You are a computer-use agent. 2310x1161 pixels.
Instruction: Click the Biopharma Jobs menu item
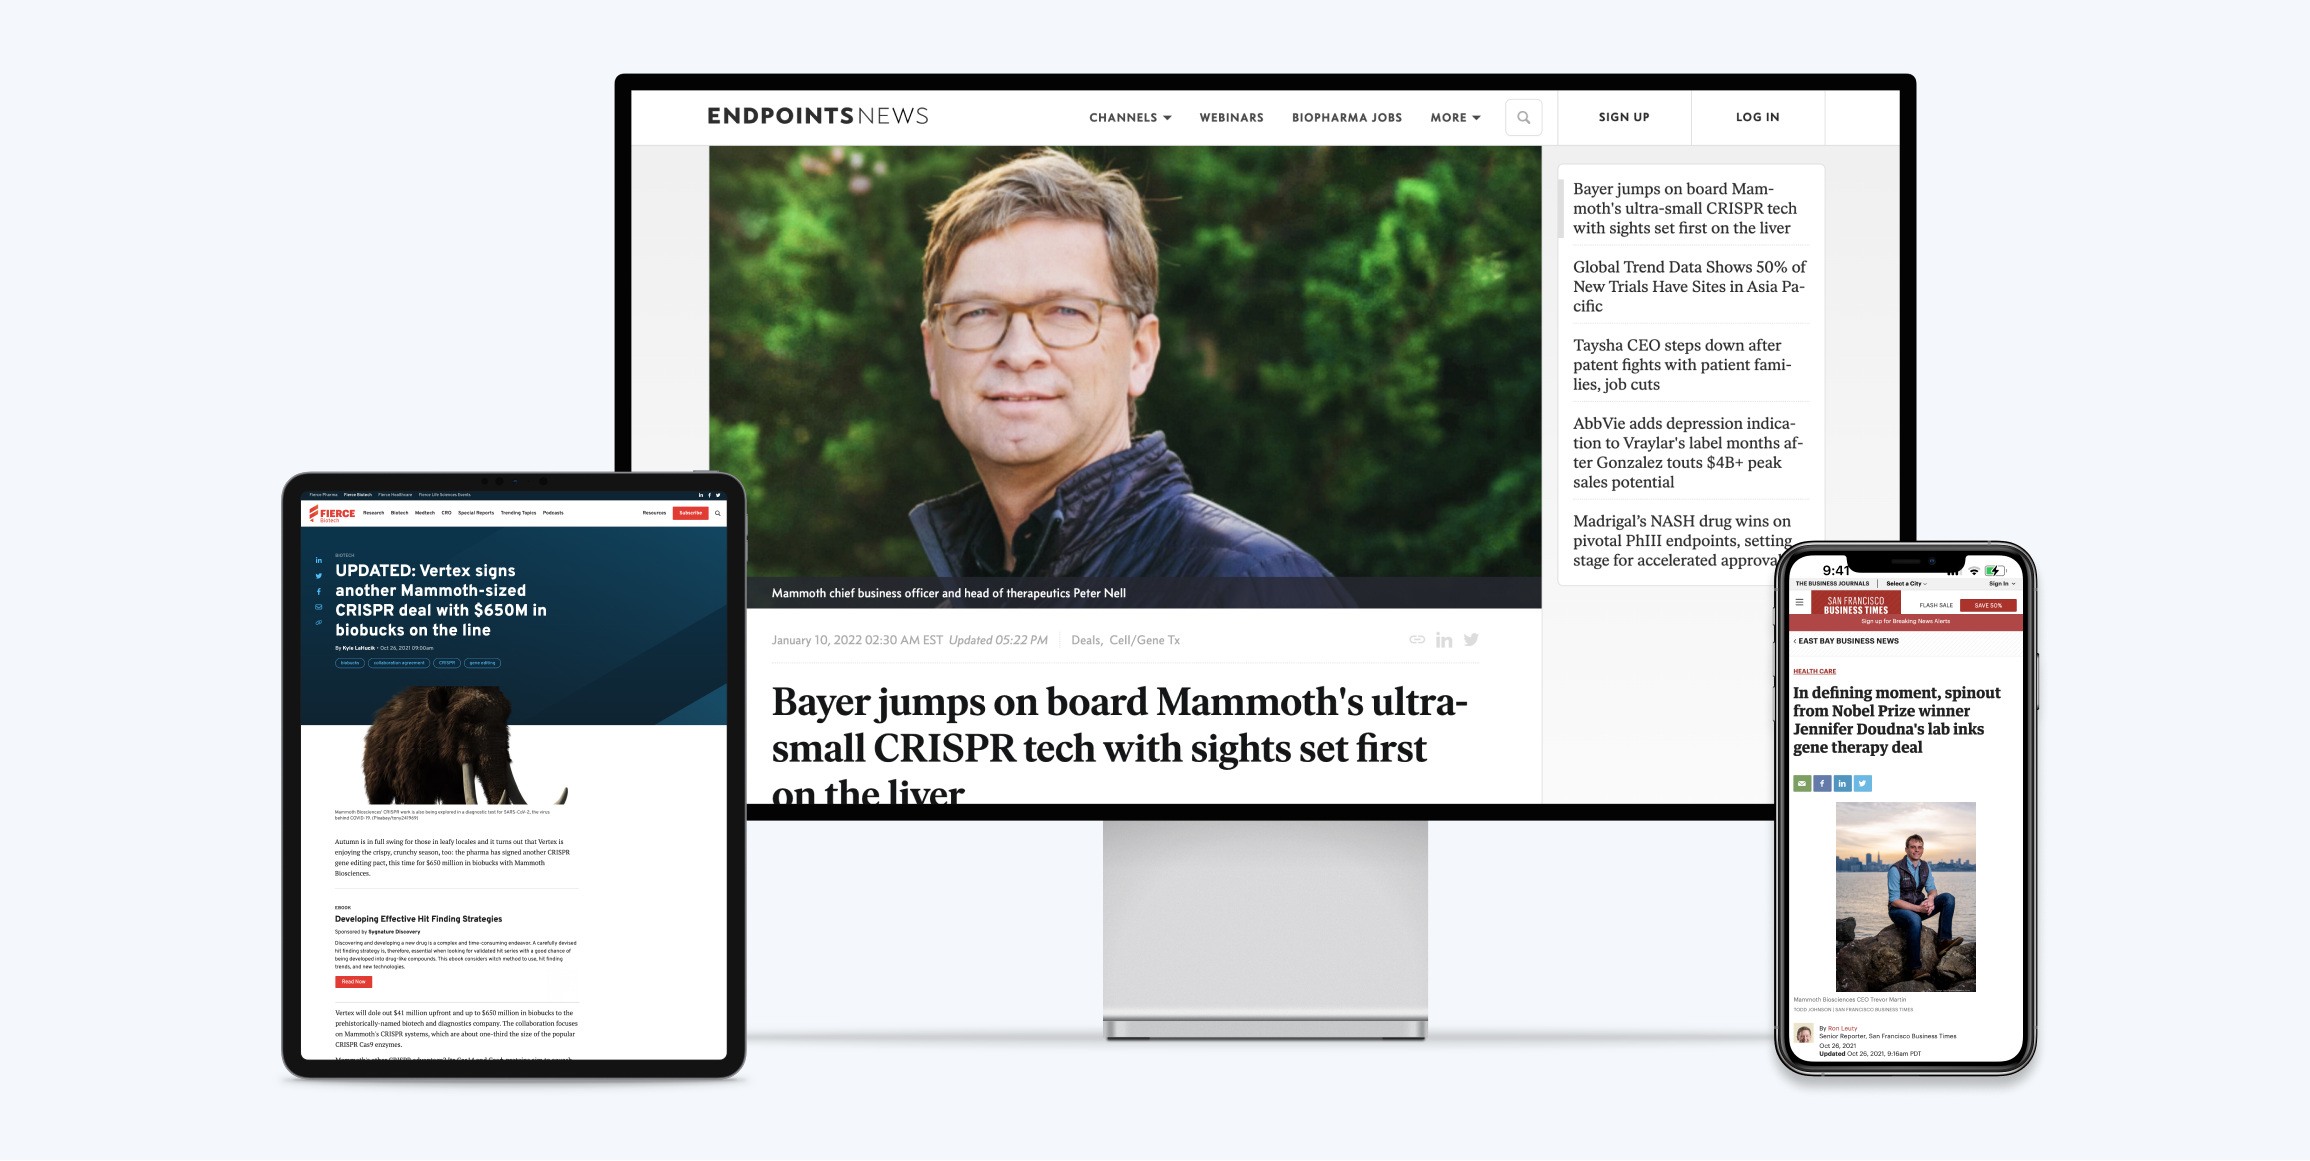coord(1343,117)
